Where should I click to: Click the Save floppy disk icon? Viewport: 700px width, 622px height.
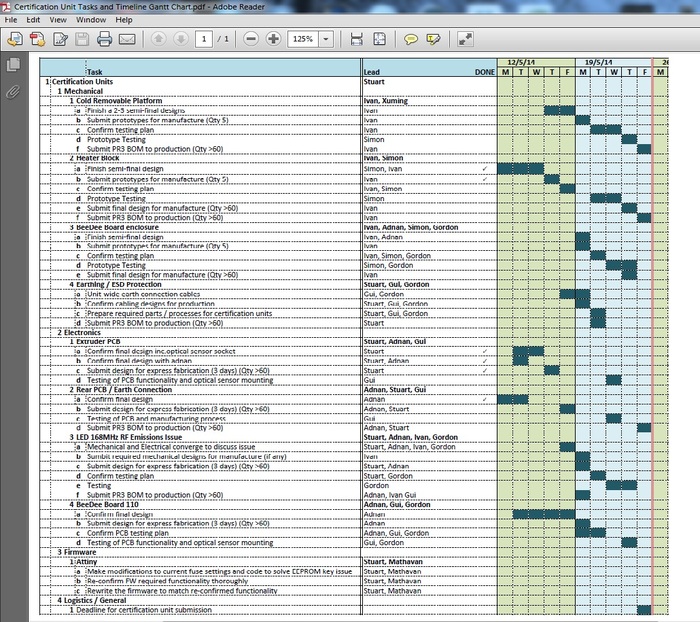82,39
